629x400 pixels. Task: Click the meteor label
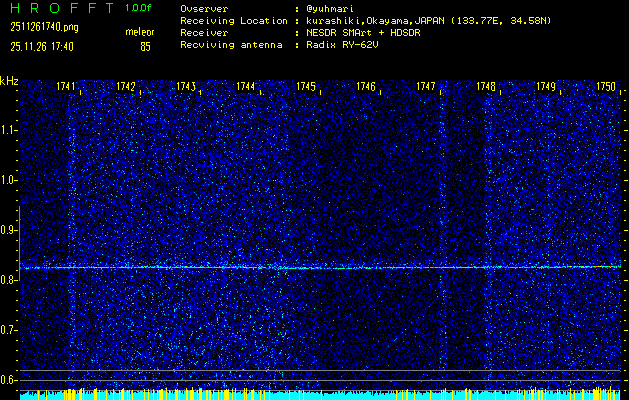click(140, 33)
